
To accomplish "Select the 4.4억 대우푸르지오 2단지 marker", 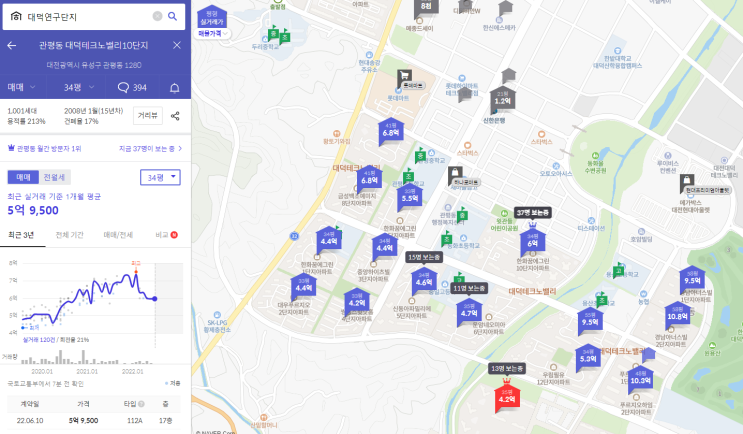I will pos(304,286).
